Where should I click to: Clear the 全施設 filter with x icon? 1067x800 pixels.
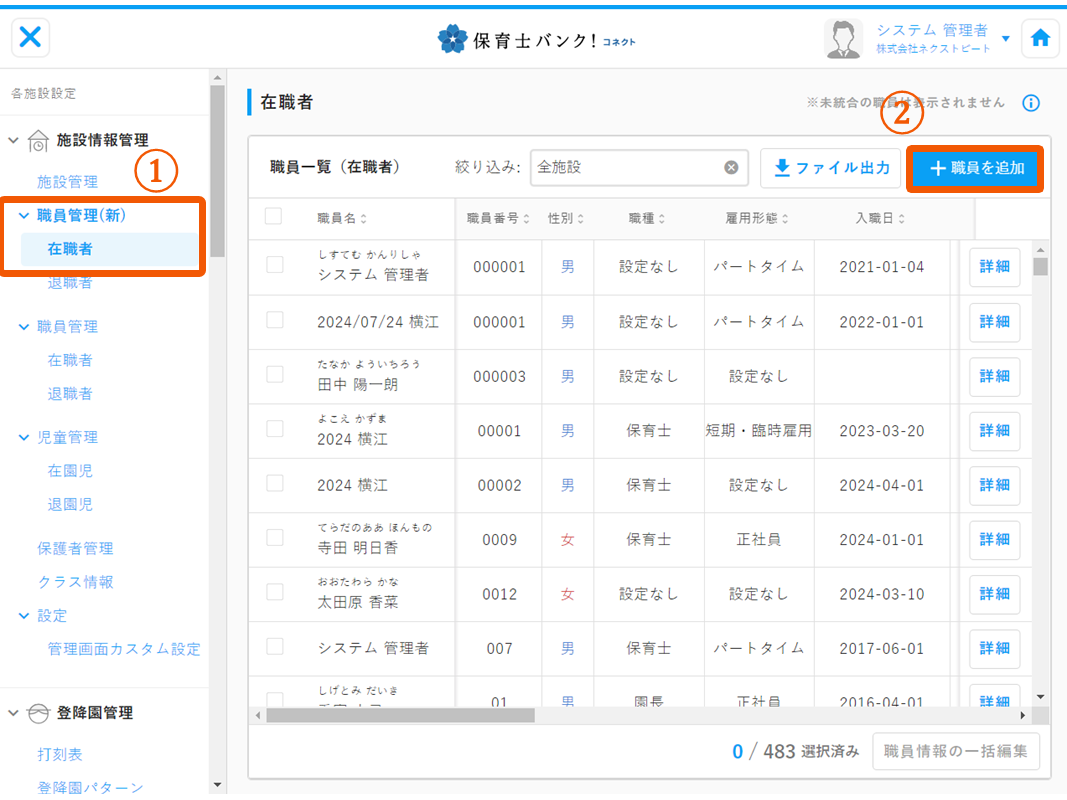(x=731, y=168)
